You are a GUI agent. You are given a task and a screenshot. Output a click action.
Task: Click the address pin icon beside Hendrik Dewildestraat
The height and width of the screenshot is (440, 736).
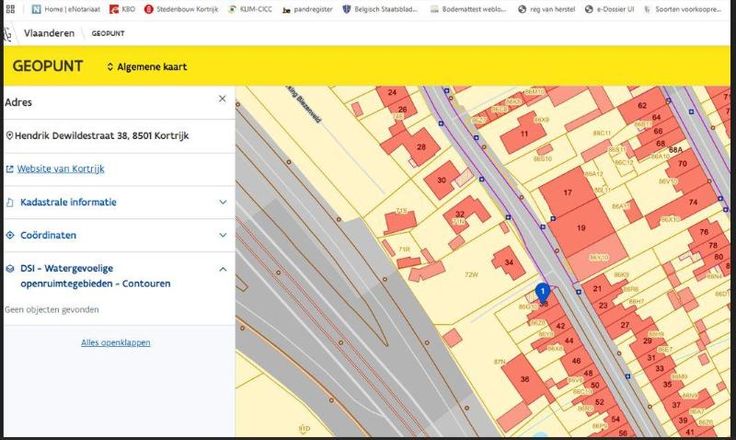tap(9, 136)
